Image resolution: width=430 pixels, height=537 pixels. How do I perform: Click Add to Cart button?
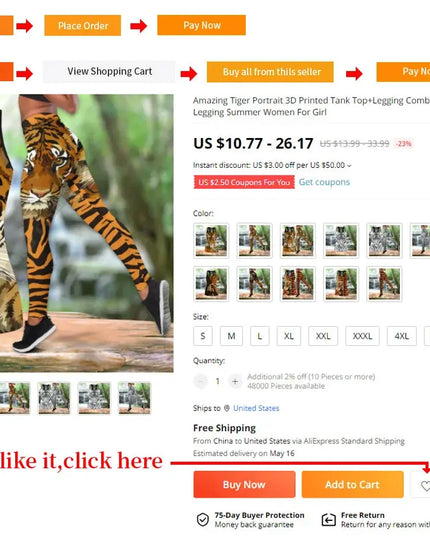(x=352, y=485)
